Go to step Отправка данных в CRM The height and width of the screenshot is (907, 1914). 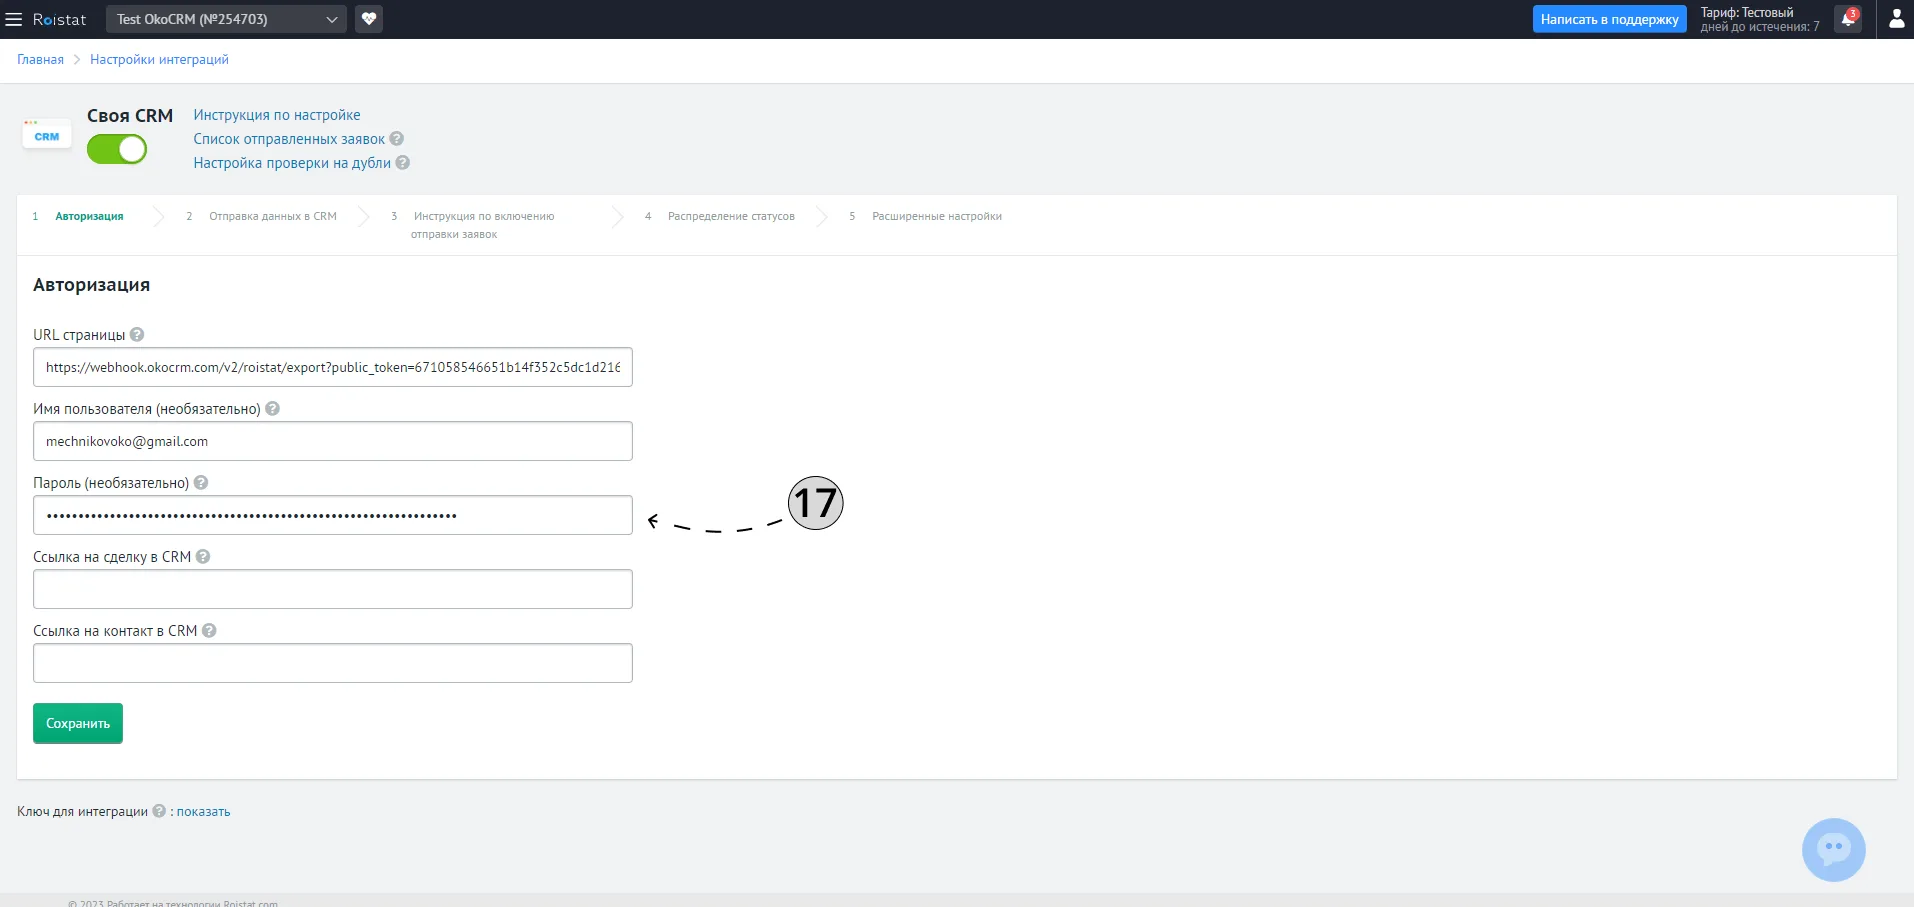click(x=272, y=216)
